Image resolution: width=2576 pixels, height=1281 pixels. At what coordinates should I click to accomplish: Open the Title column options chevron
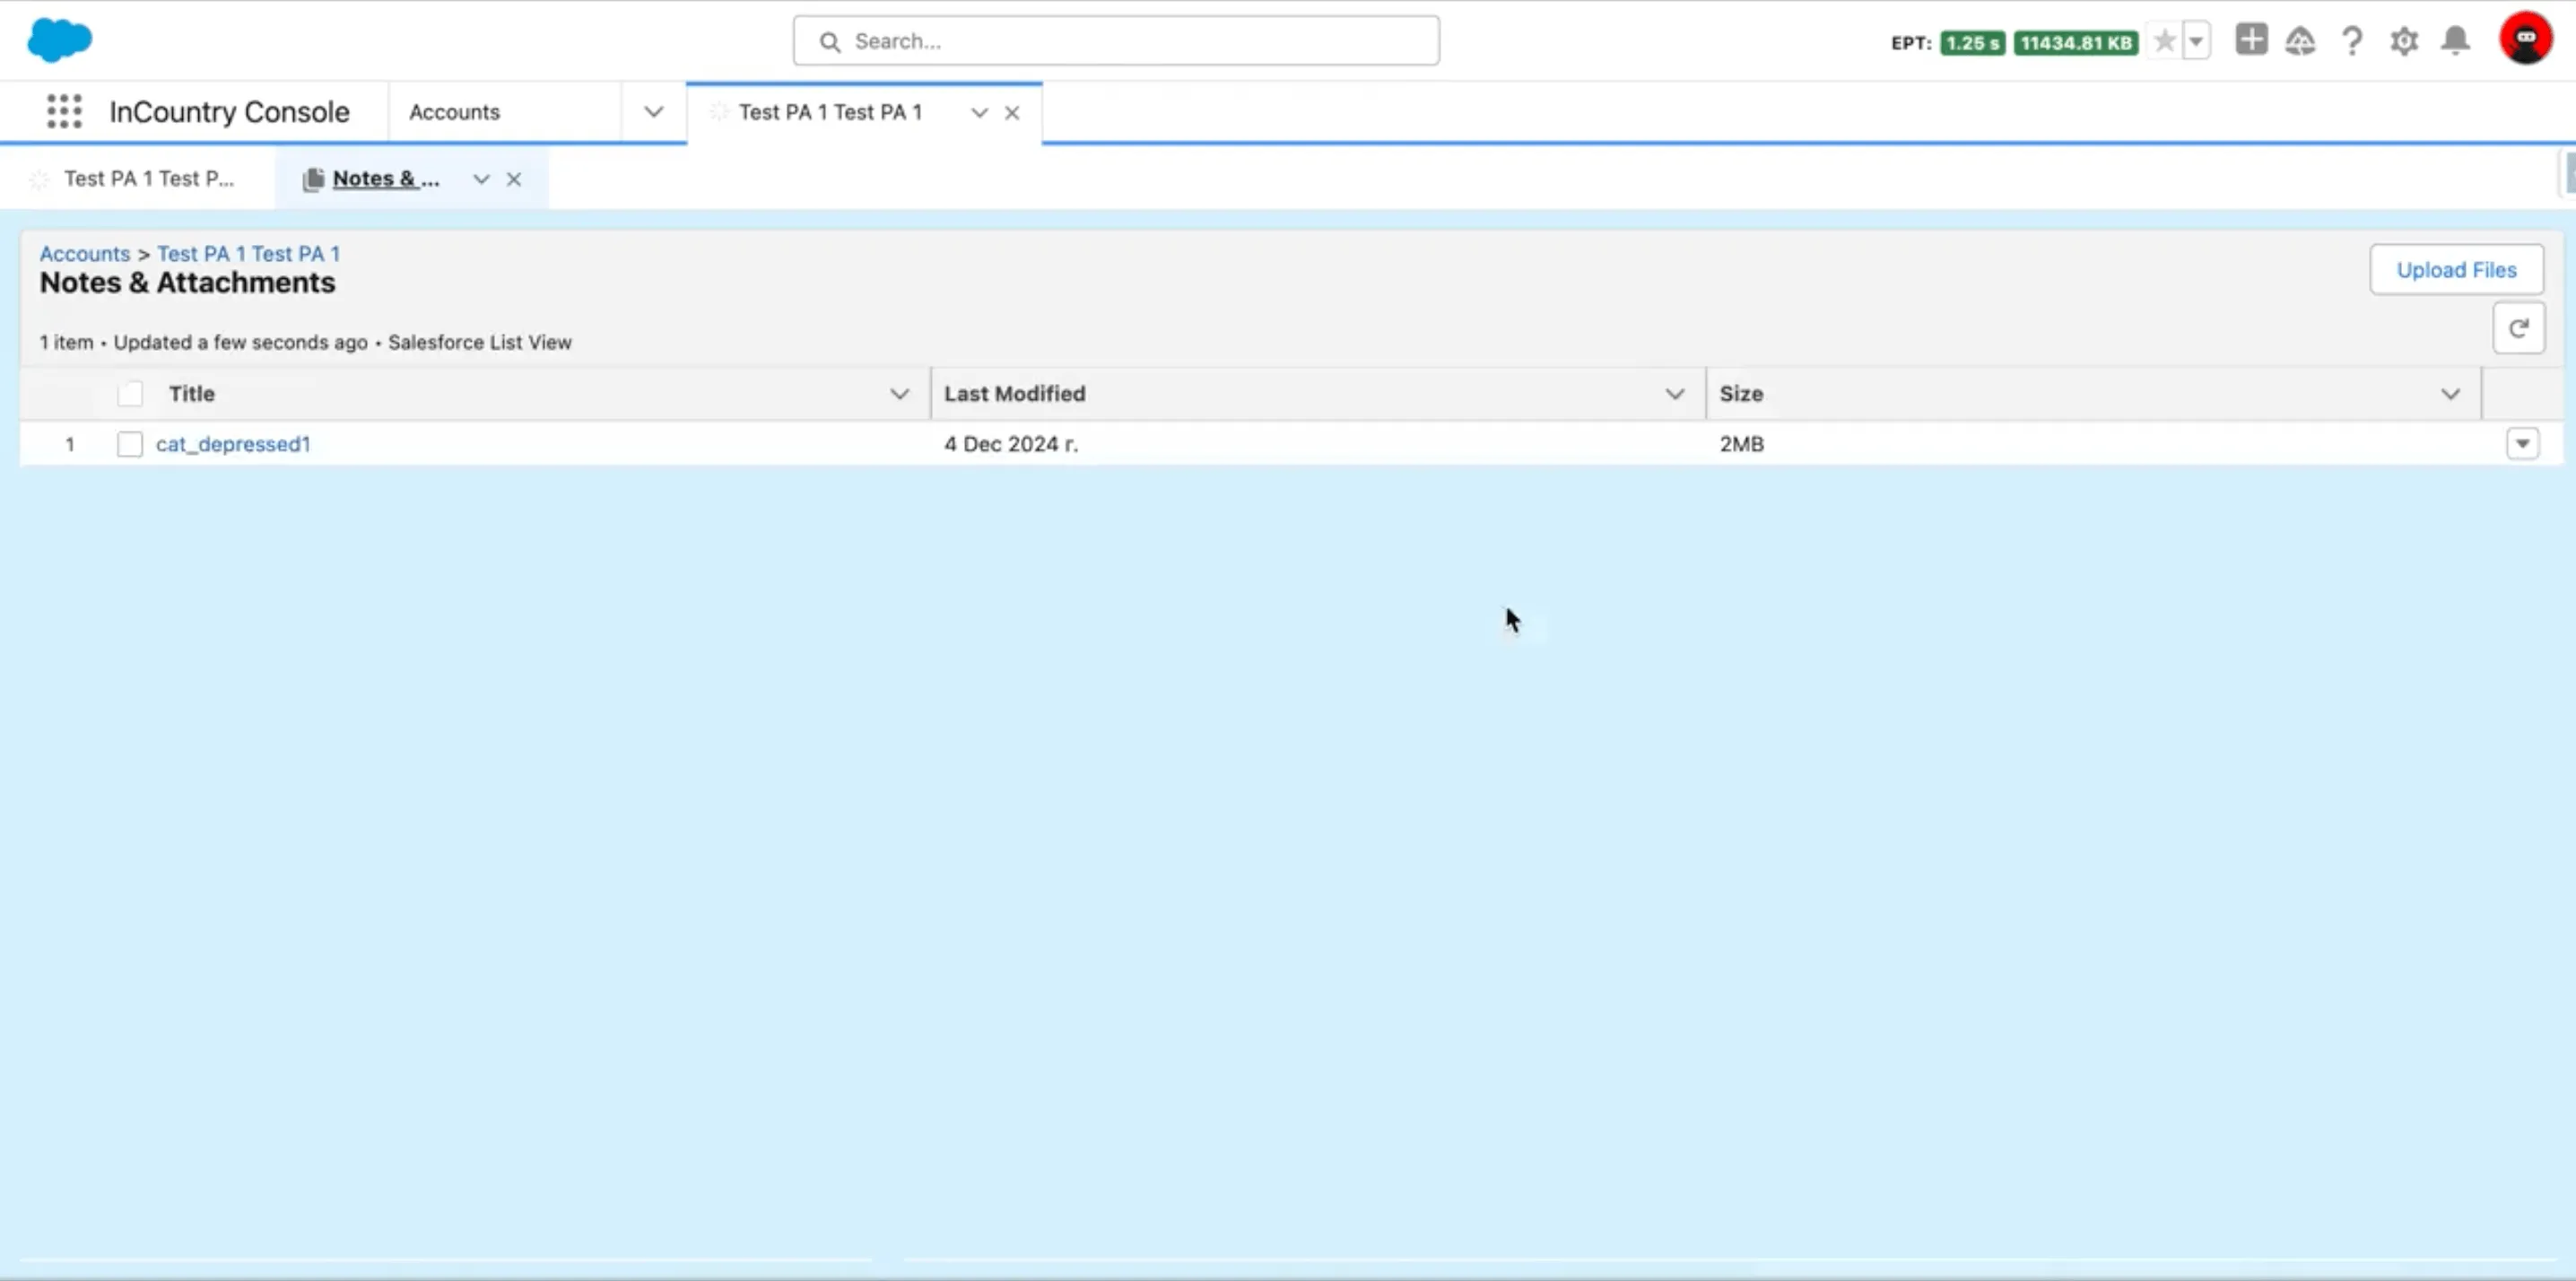pyautogui.click(x=899, y=394)
